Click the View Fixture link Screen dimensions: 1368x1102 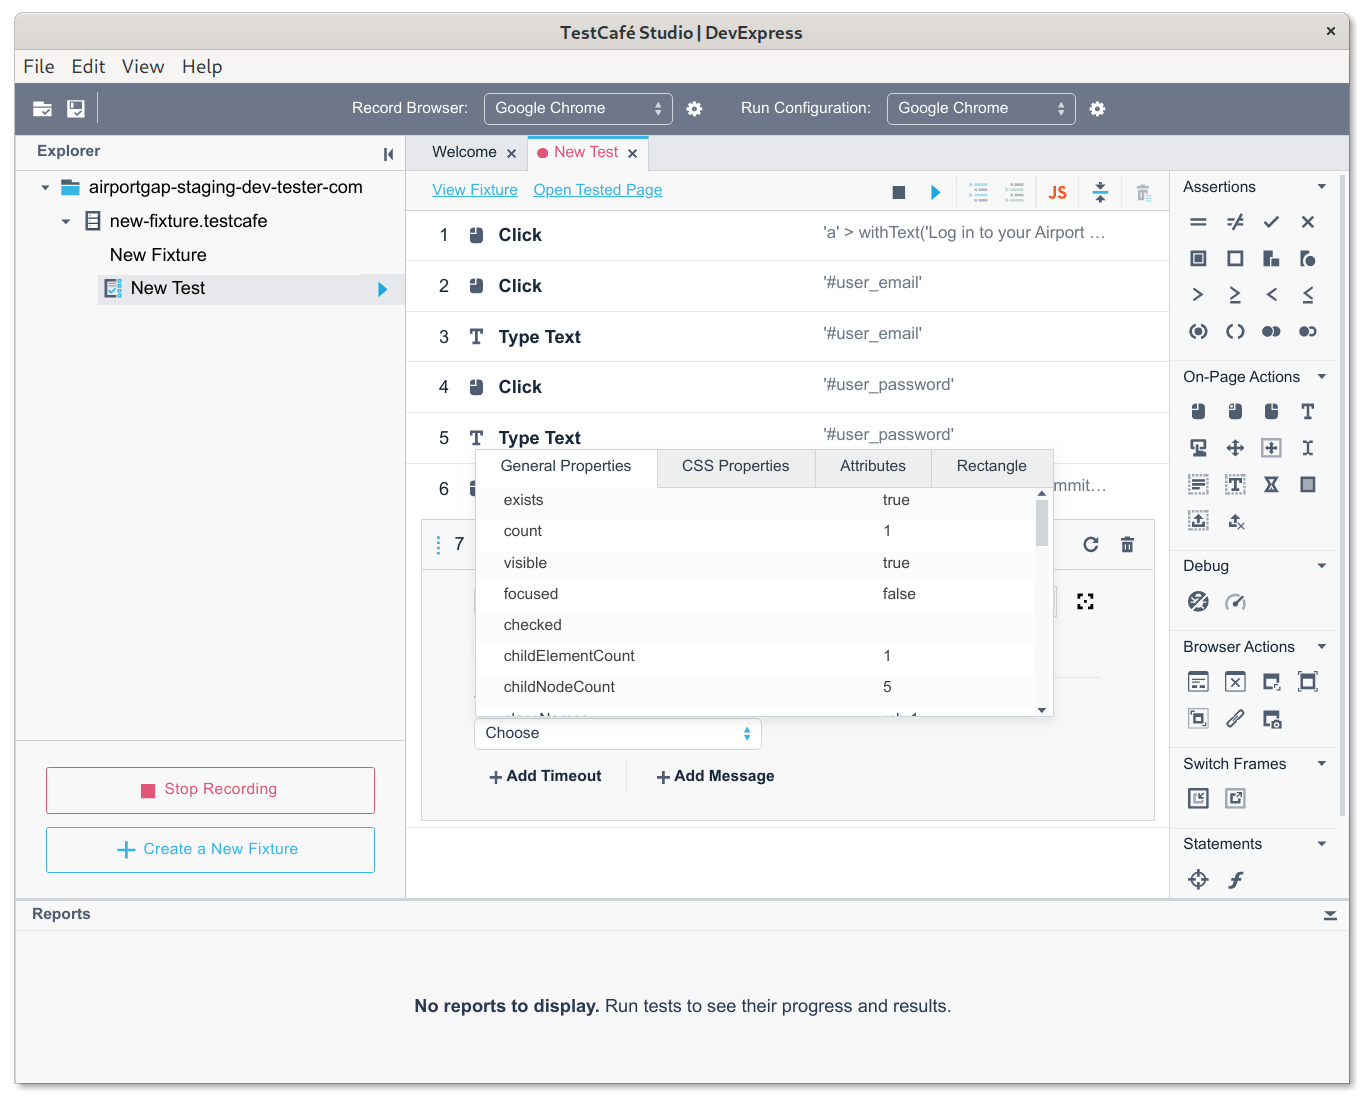475,190
